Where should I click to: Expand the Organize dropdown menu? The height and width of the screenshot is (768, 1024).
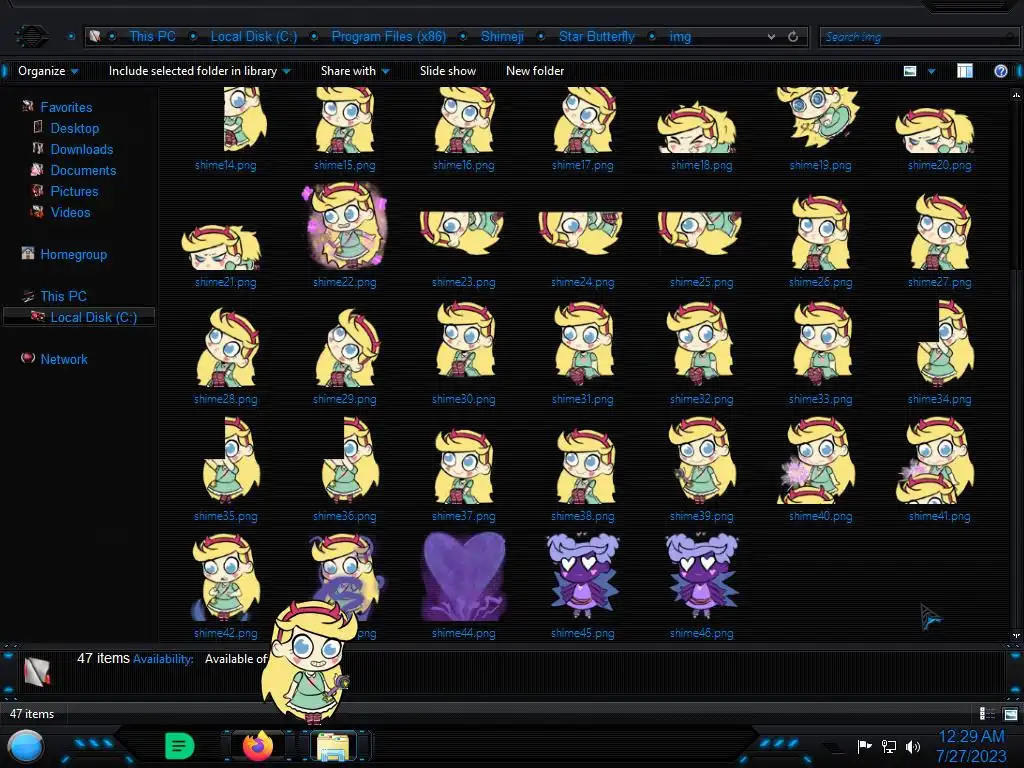pos(48,71)
